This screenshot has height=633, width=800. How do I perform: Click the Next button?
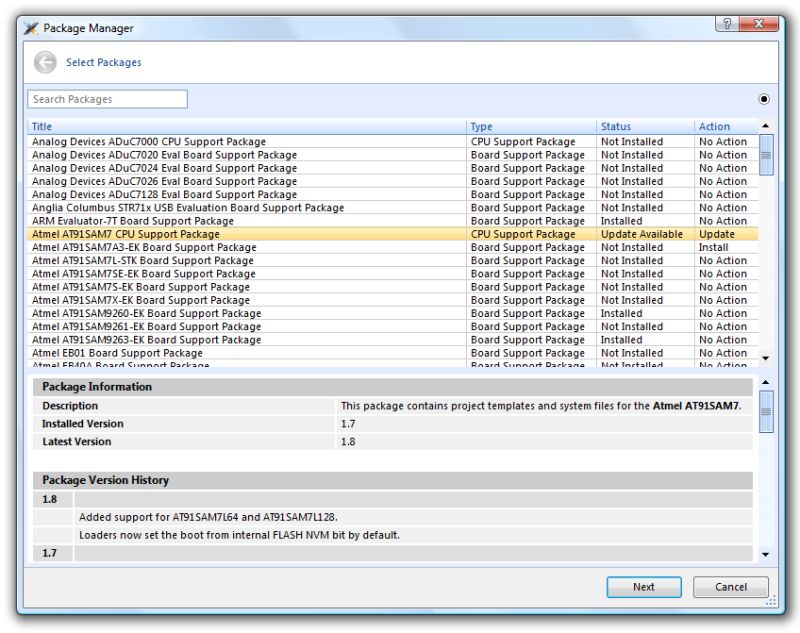(644, 587)
